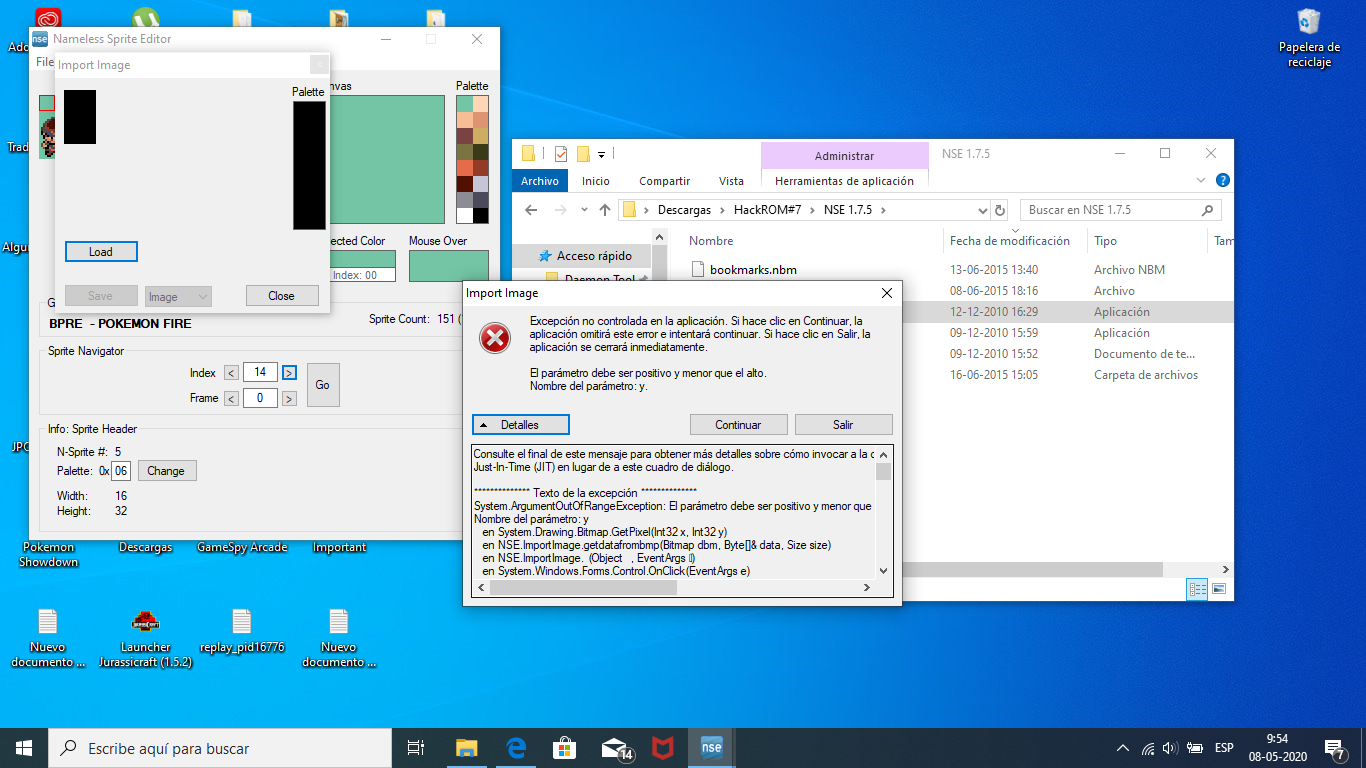This screenshot has height=768, width=1366.
Task: Open McAfee from the taskbar
Action: [x=662, y=747]
